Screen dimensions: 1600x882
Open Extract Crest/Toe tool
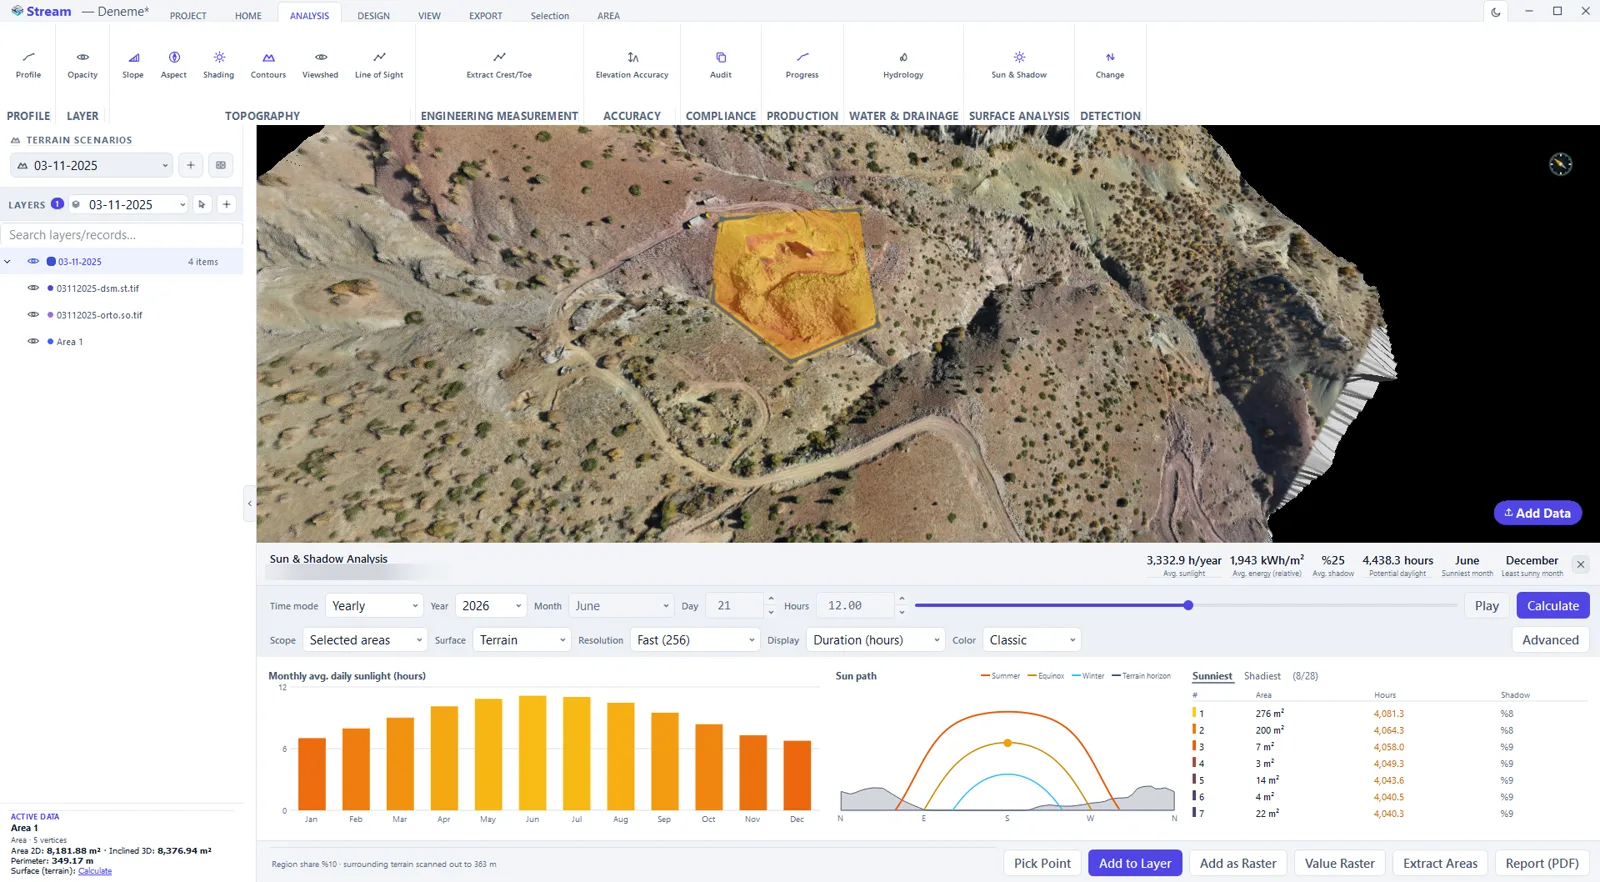(x=499, y=64)
